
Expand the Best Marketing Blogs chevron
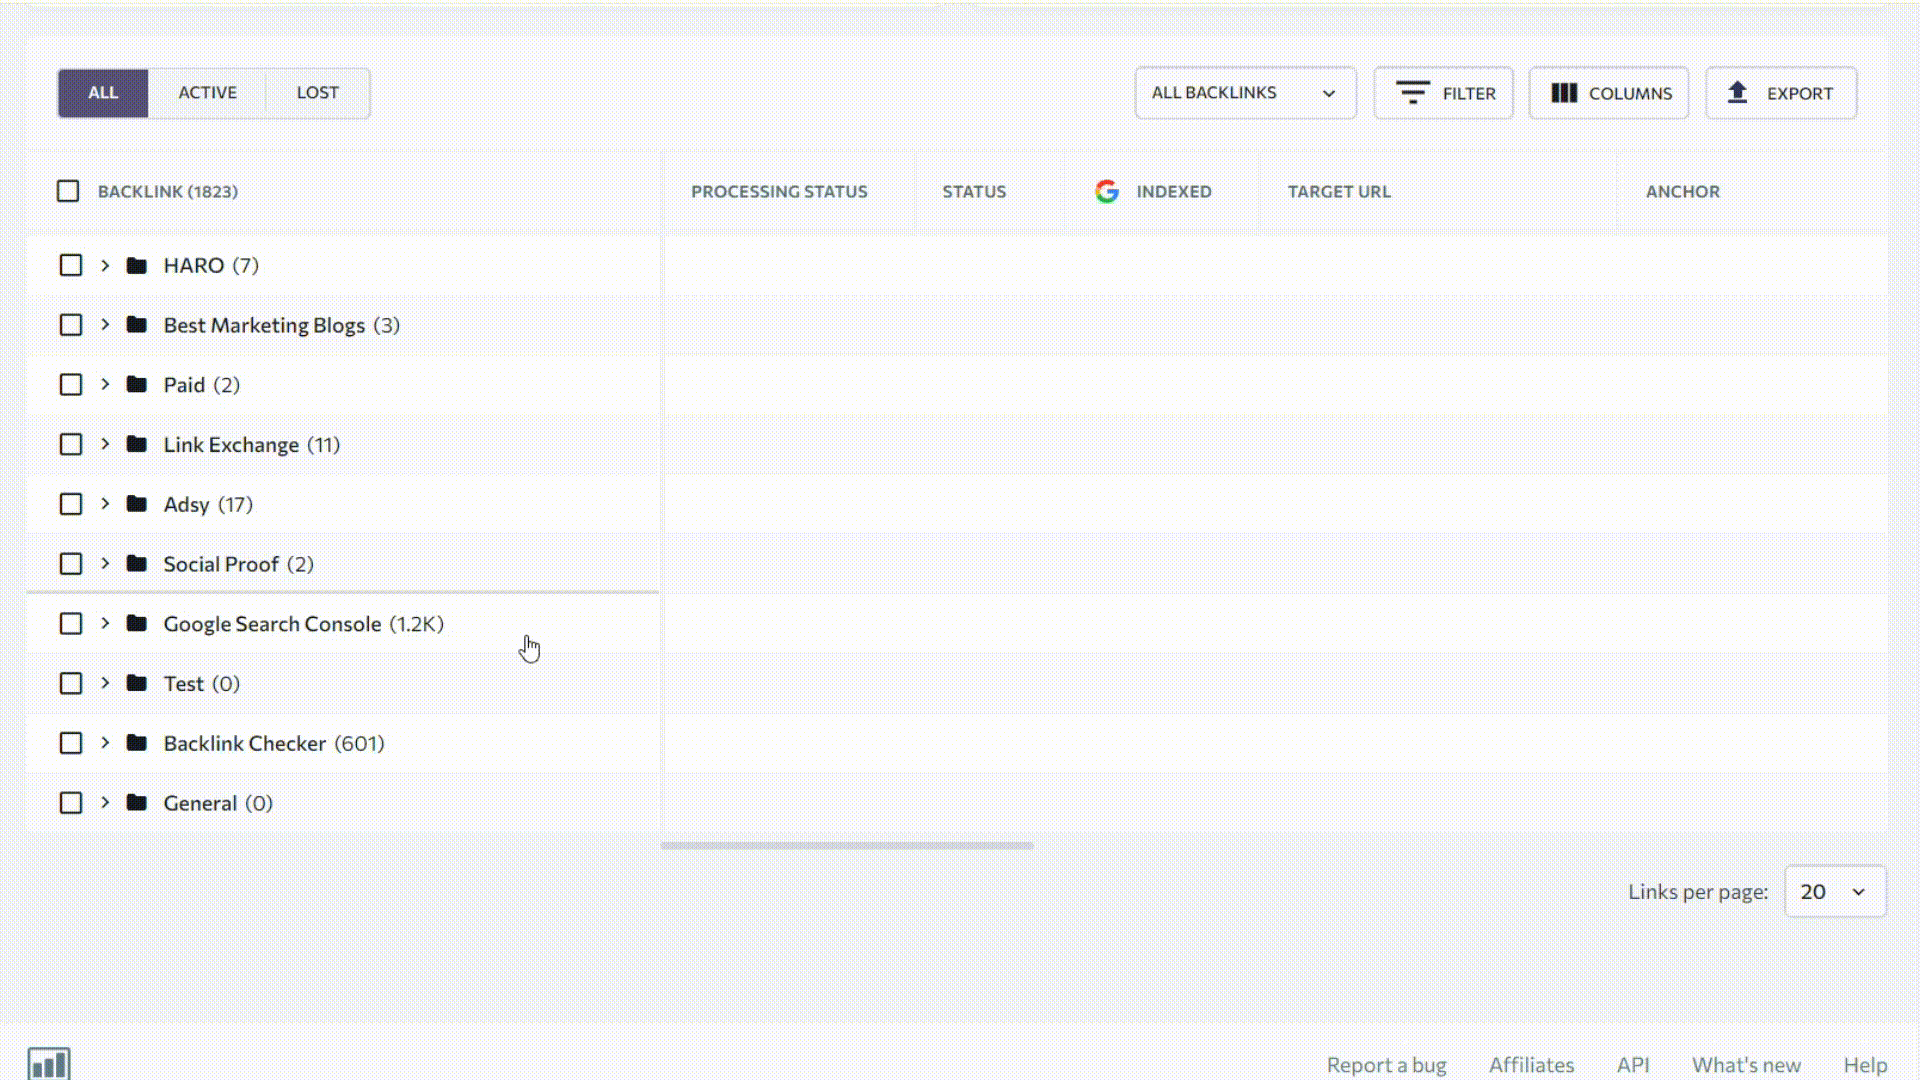click(105, 325)
